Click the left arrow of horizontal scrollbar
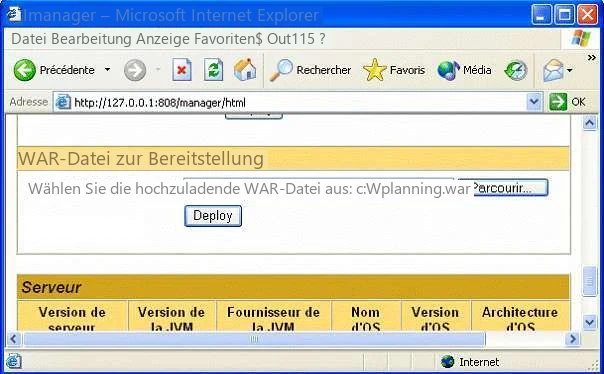This screenshot has width=604, height=374. (14, 339)
